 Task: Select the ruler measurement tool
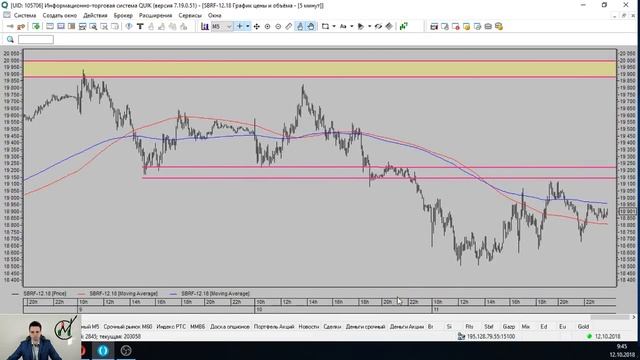289,27
